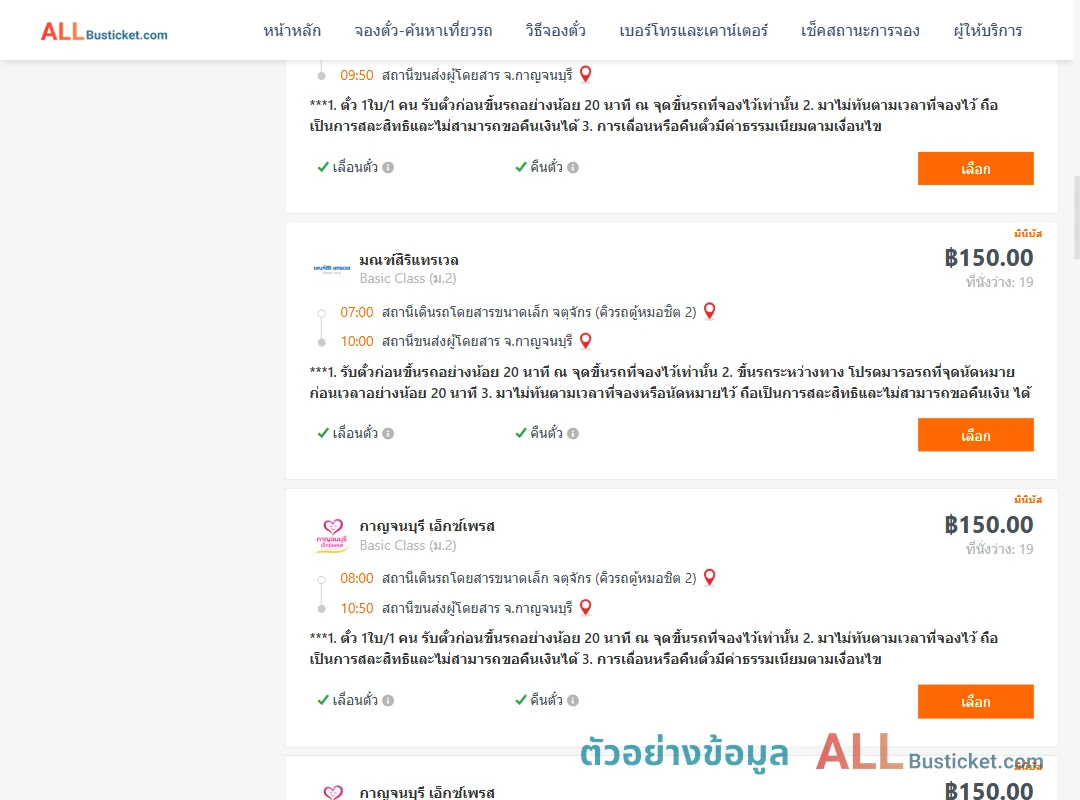Click map pin beside 10:00 Kanchanaburi arrival
The height and width of the screenshot is (800, 1080).
585,341
